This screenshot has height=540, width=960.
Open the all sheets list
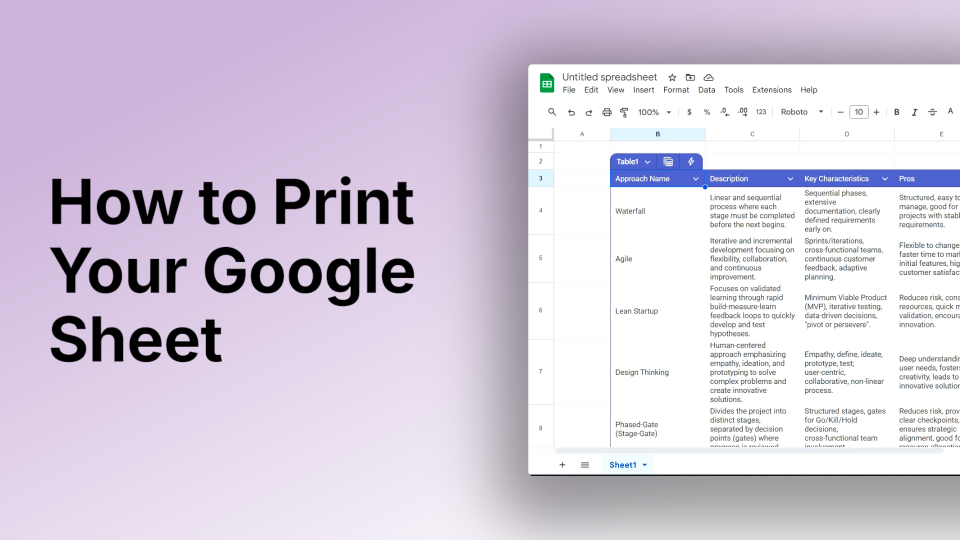point(585,465)
